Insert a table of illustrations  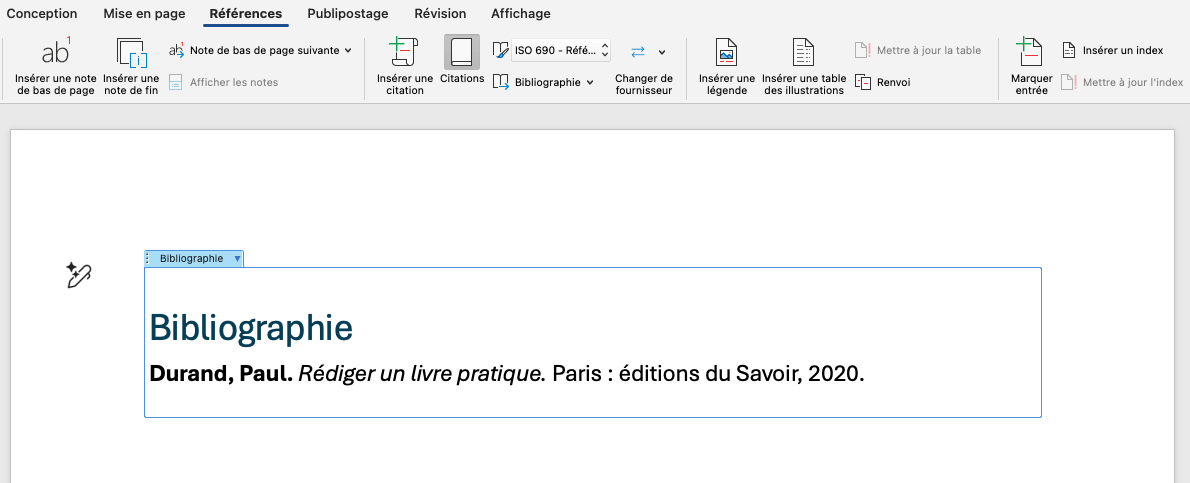[x=803, y=53]
